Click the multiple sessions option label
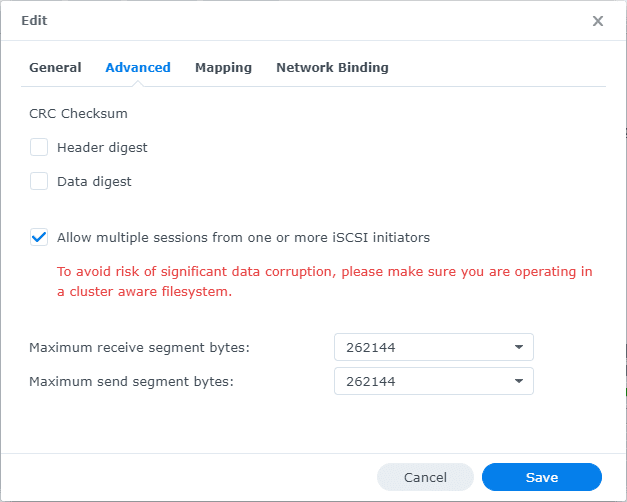 (x=243, y=238)
